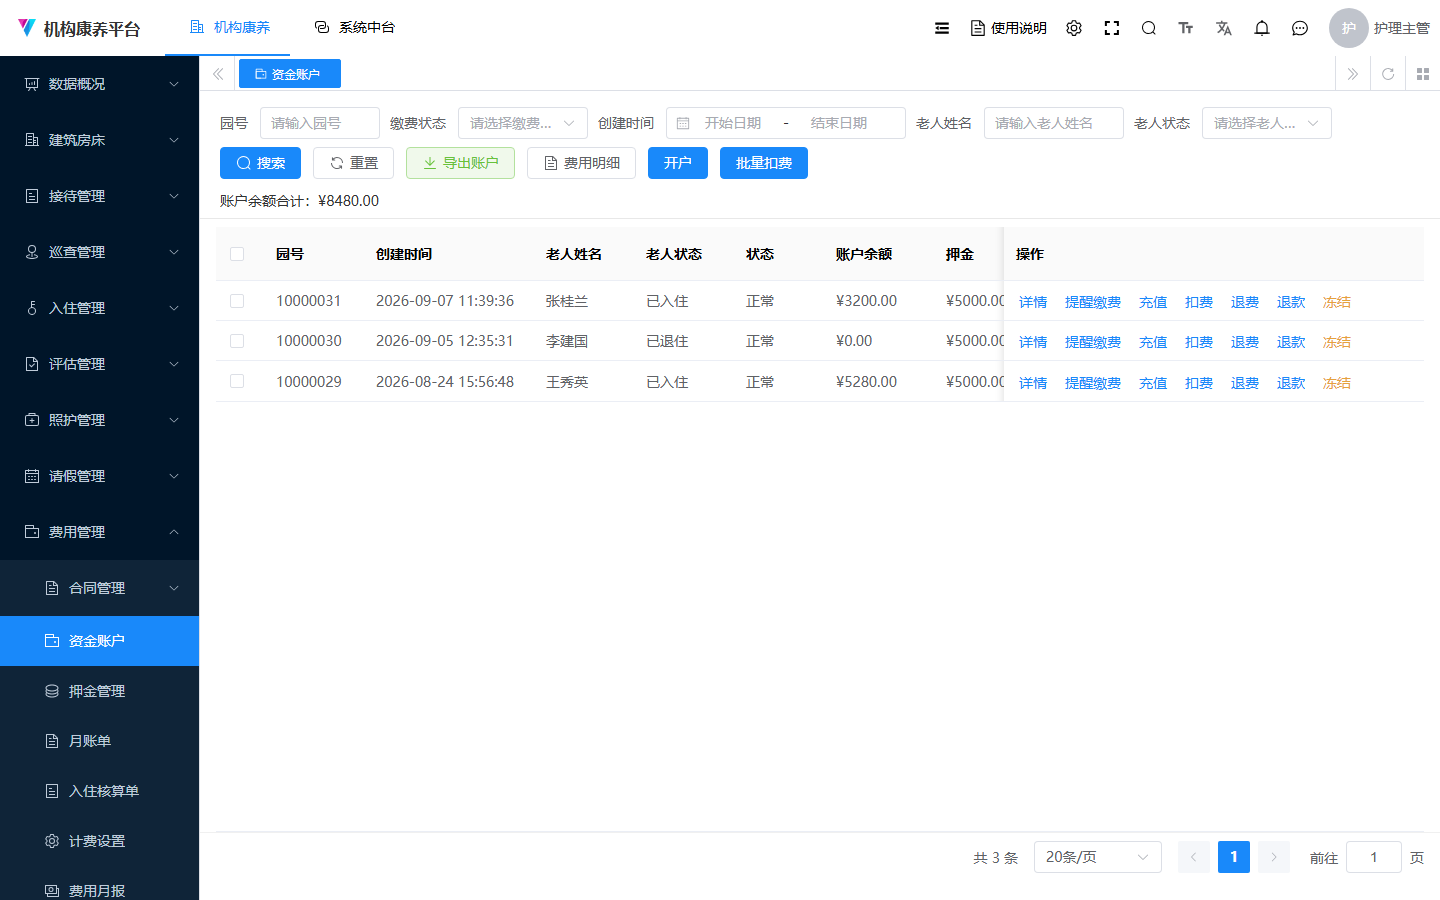Expand 巡查管理 sidebar menu
1440x900 pixels.
point(99,252)
